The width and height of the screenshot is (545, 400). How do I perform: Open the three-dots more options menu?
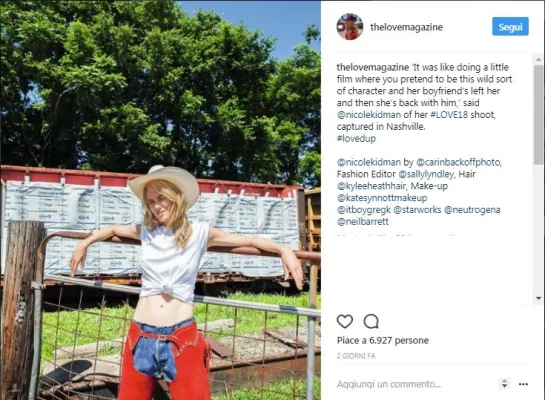pyautogui.click(x=523, y=384)
